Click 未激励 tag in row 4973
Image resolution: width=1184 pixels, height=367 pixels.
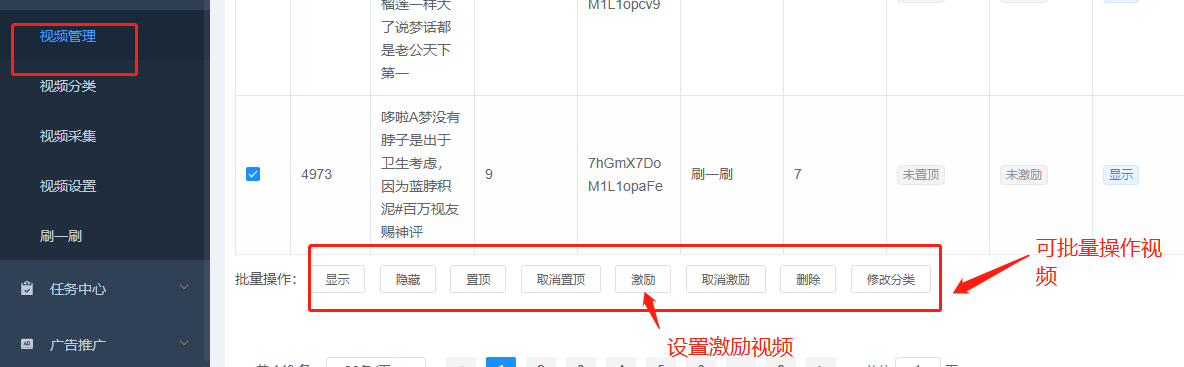pos(1024,175)
